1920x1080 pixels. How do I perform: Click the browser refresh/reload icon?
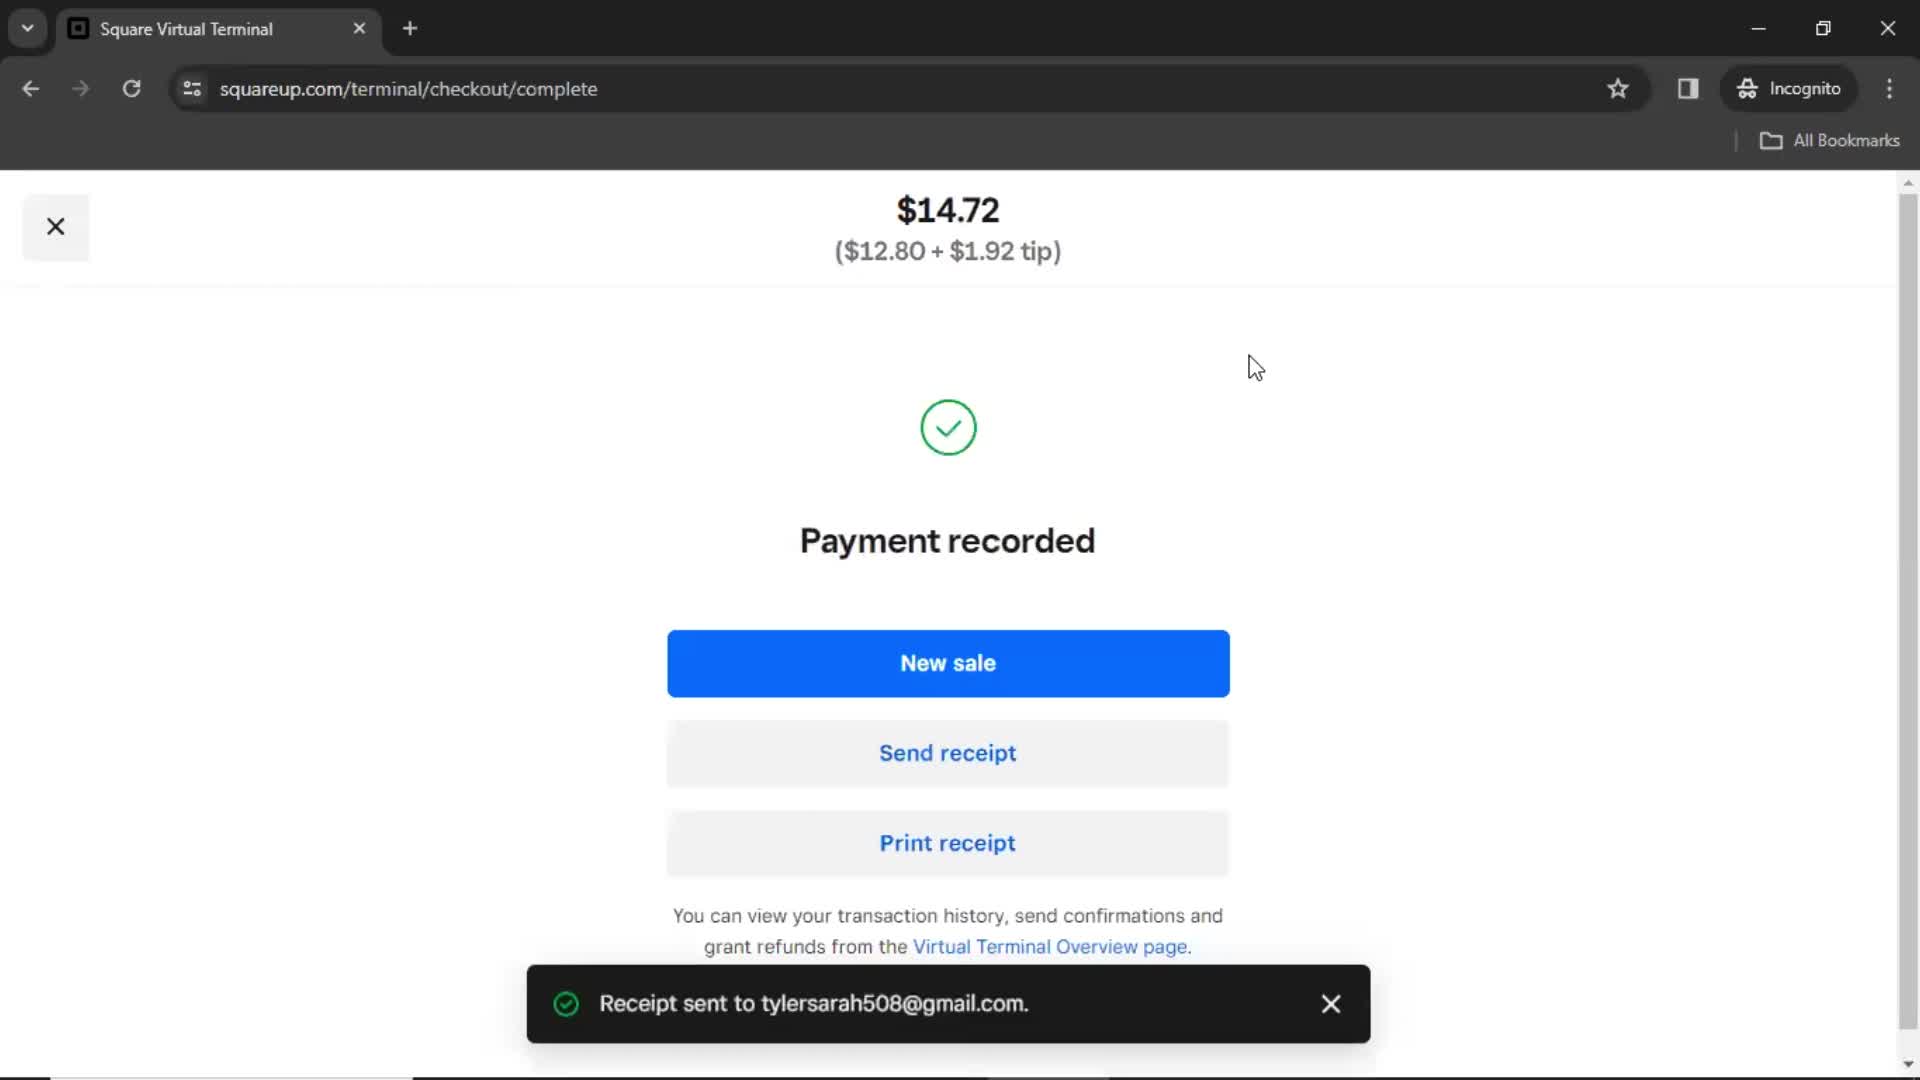click(x=131, y=88)
